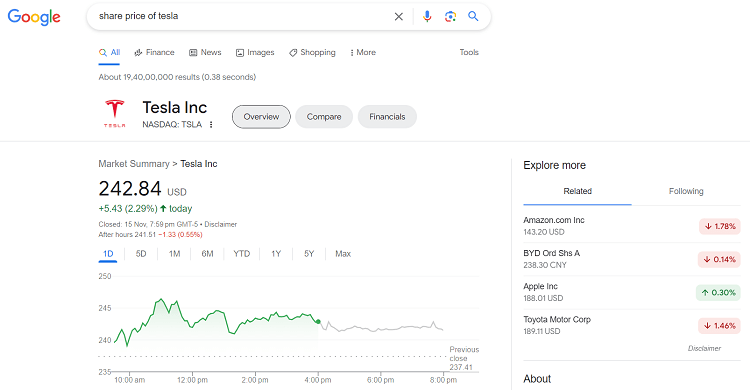This screenshot has height=390, width=750.
Task: Click the 242.84 USD price value
Action: tap(143, 189)
